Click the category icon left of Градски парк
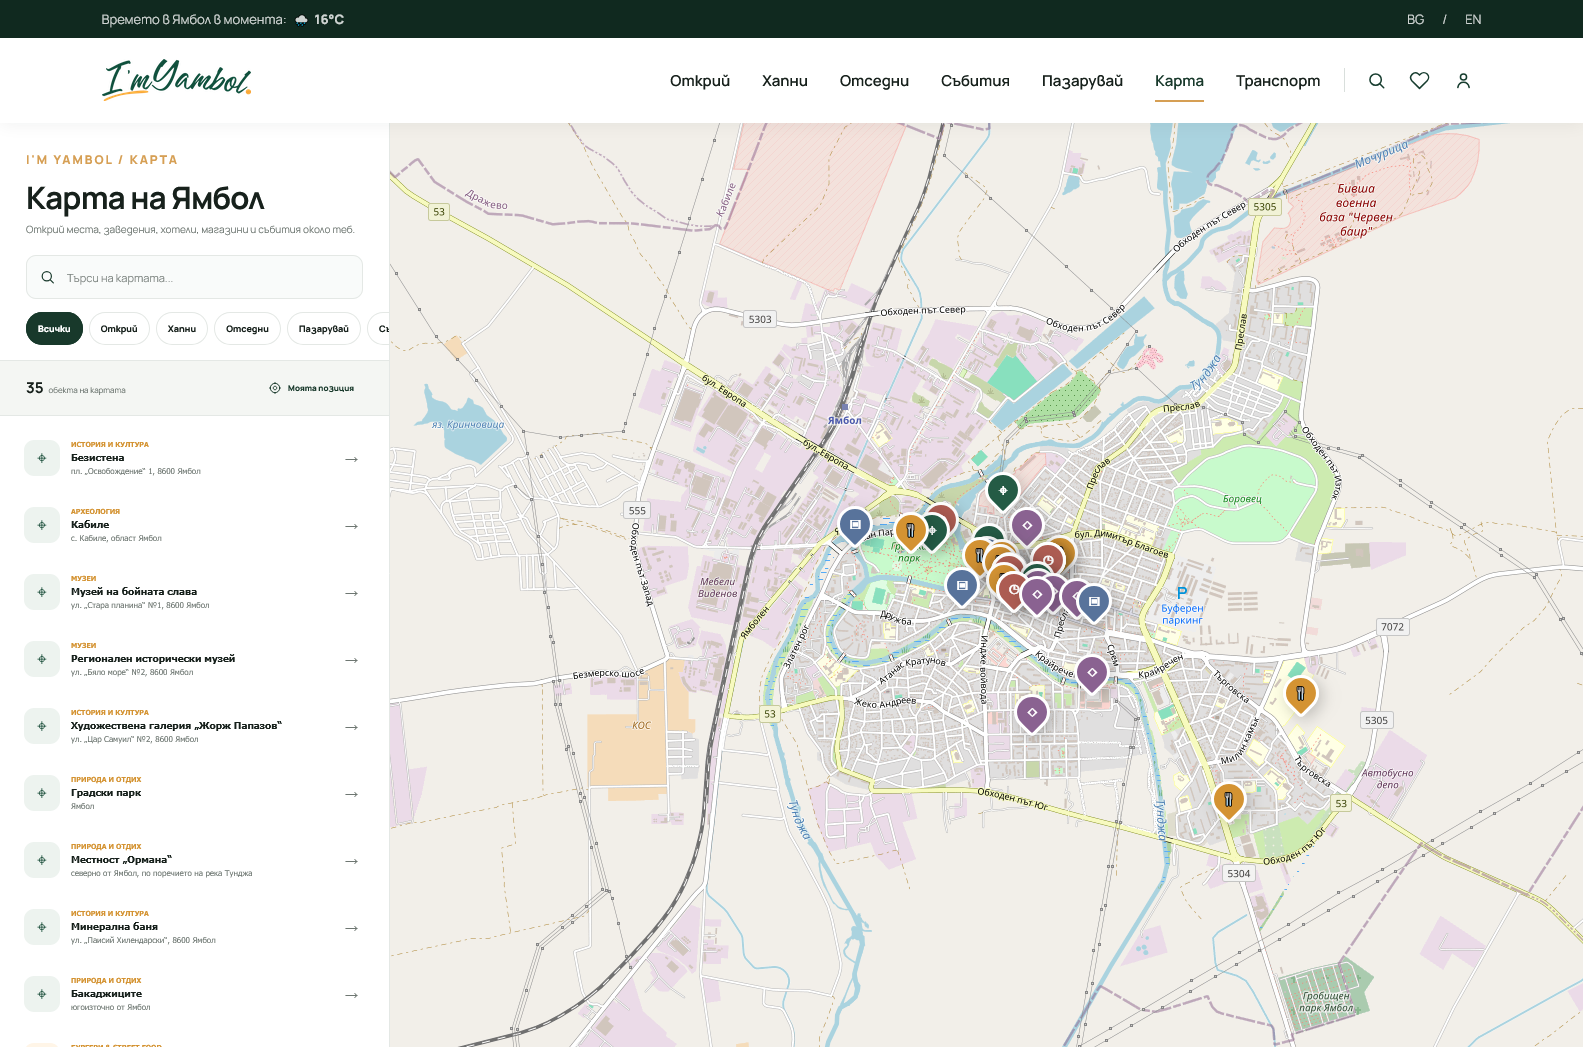 tap(42, 793)
